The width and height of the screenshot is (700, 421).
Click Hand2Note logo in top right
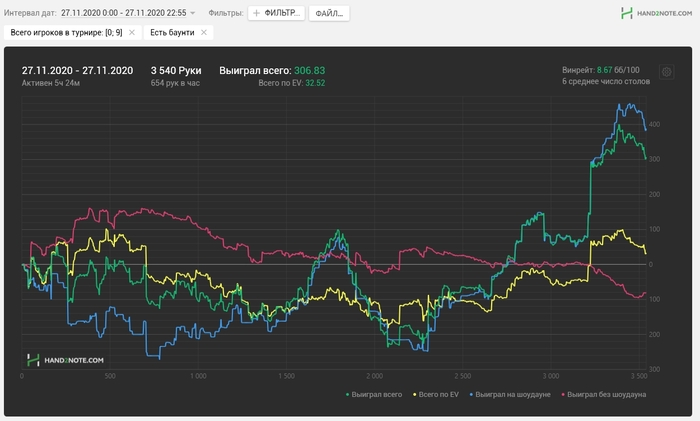(656, 13)
